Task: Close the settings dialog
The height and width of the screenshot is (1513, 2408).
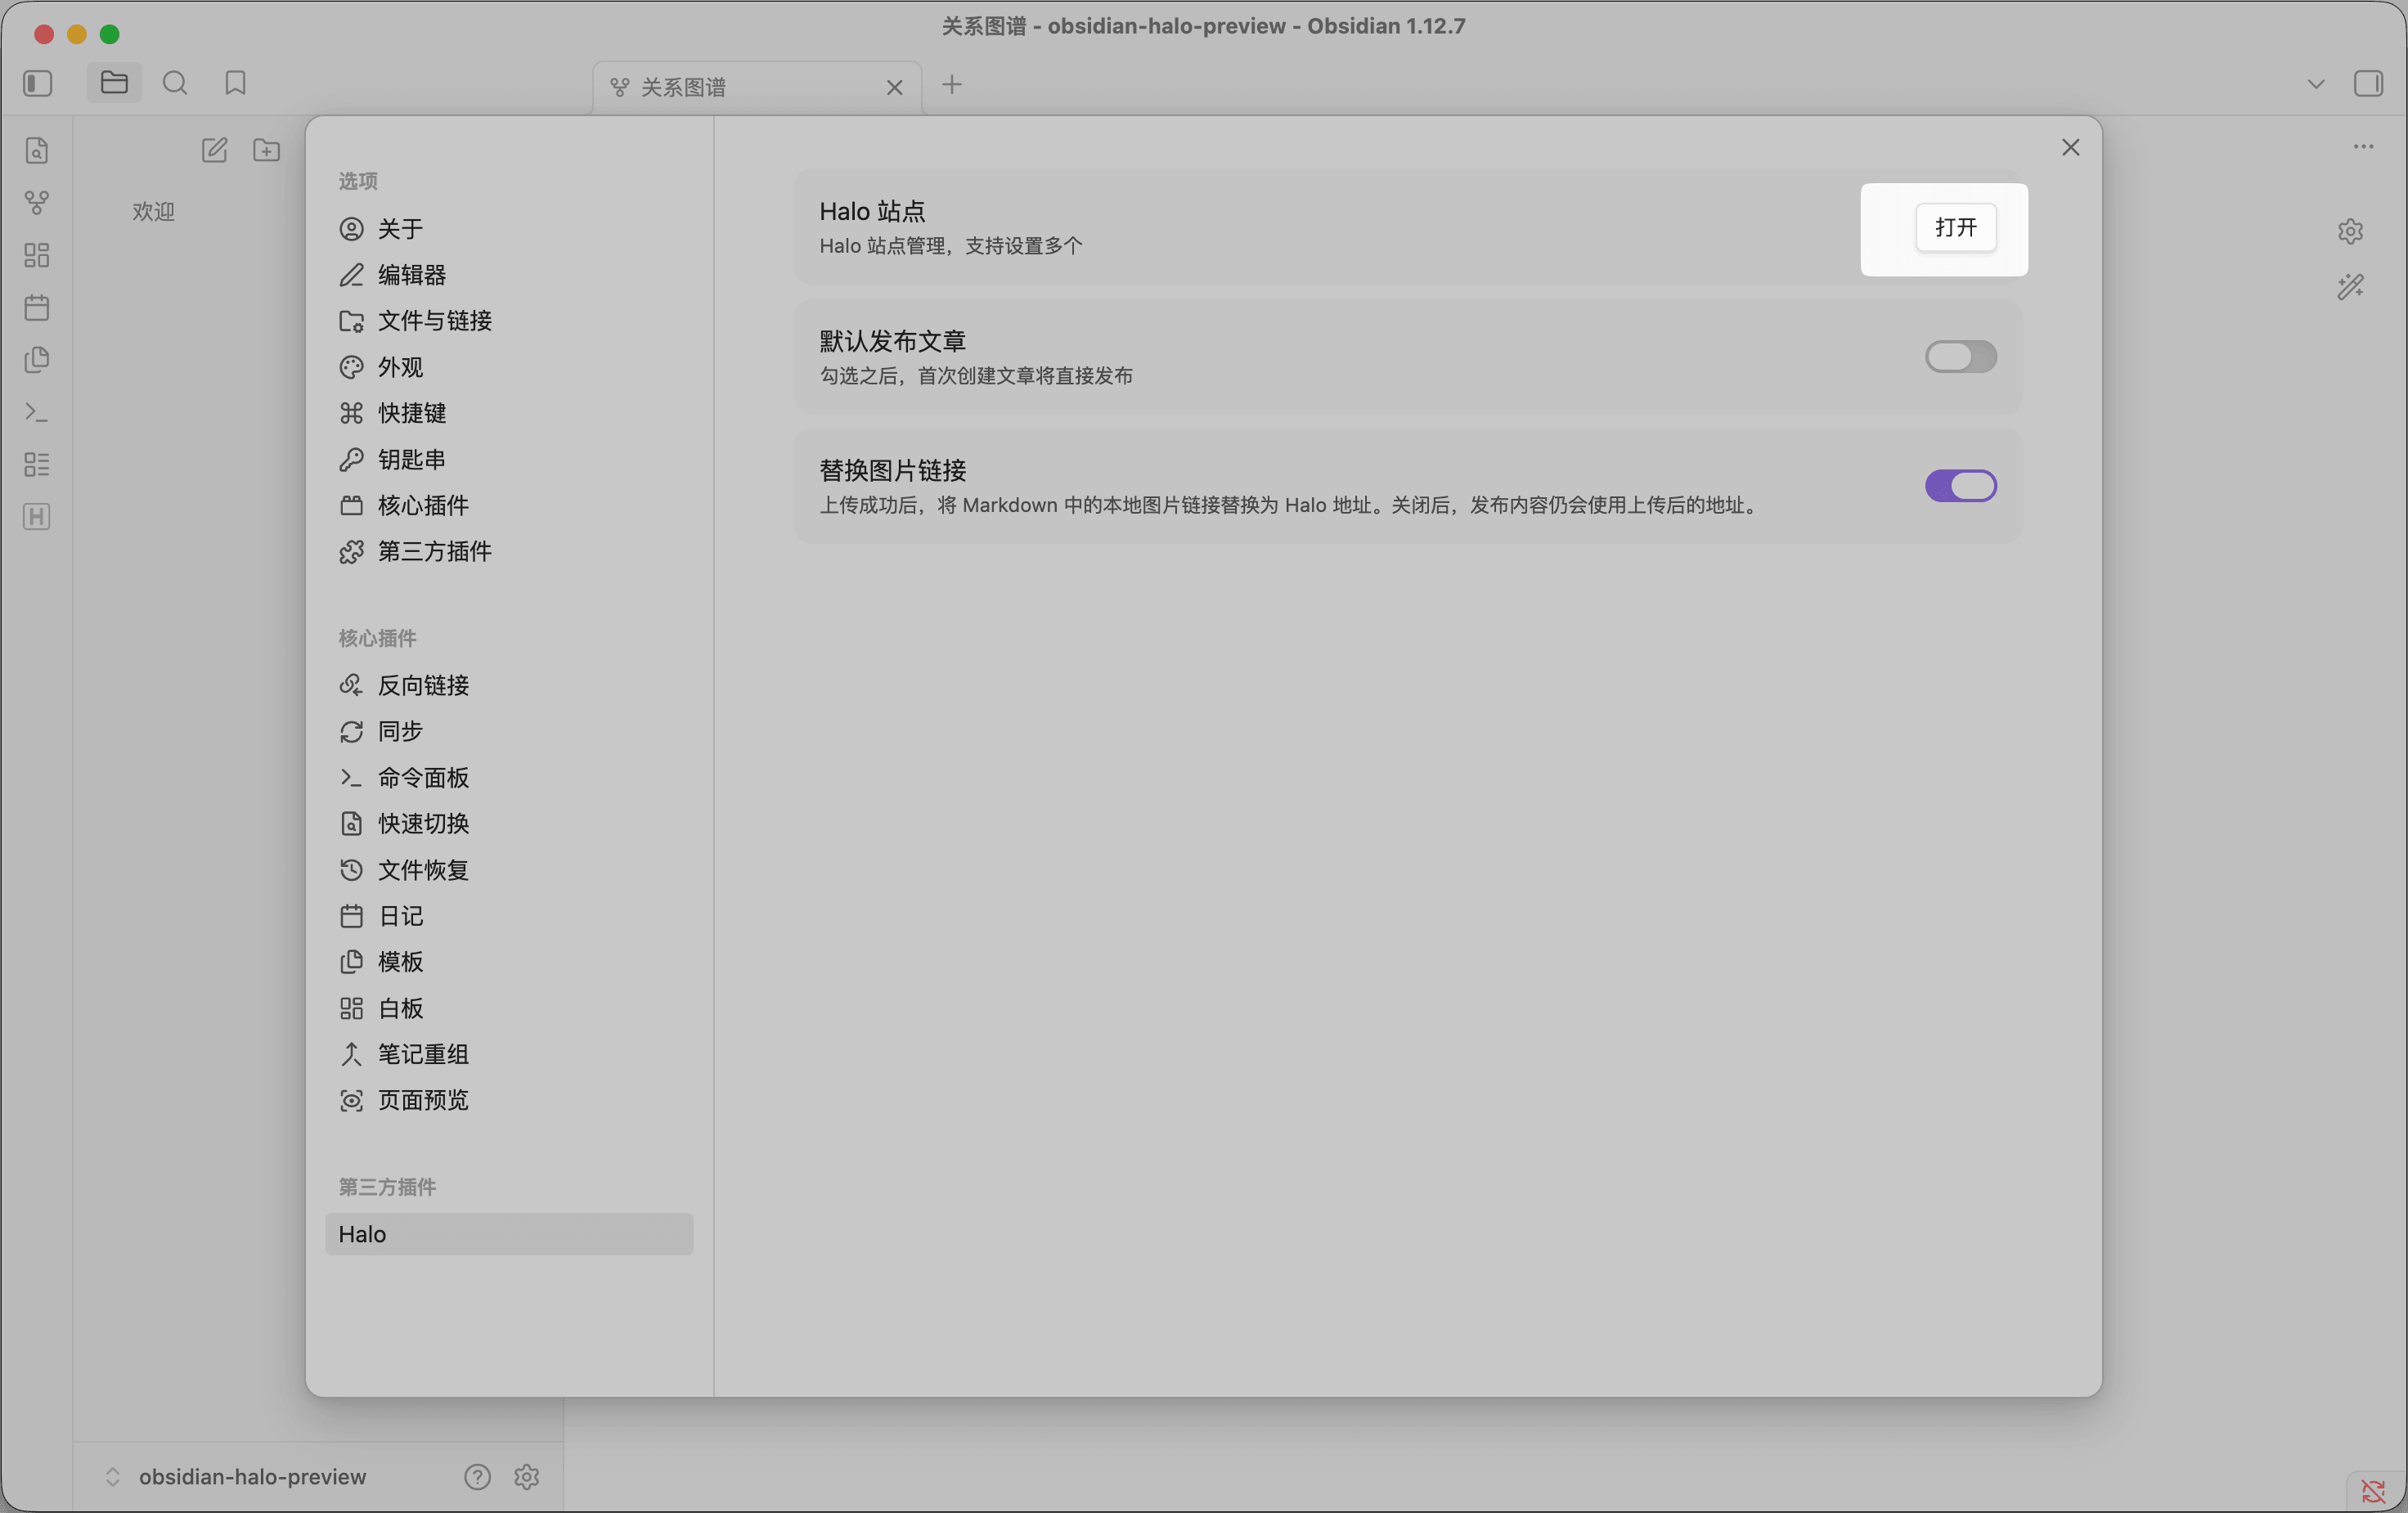Action: click(x=2070, y=148)
